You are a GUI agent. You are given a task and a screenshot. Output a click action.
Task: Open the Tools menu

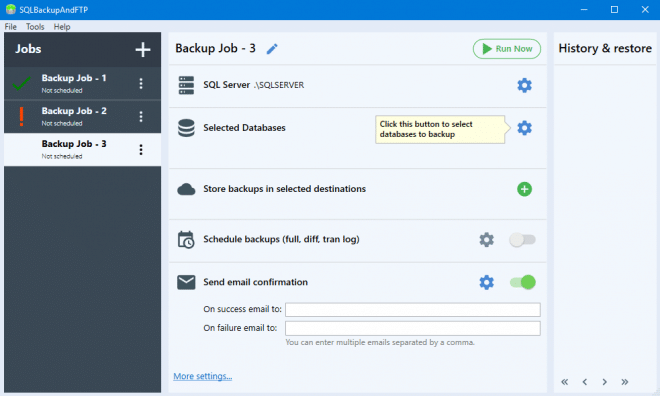coord(35,27)
